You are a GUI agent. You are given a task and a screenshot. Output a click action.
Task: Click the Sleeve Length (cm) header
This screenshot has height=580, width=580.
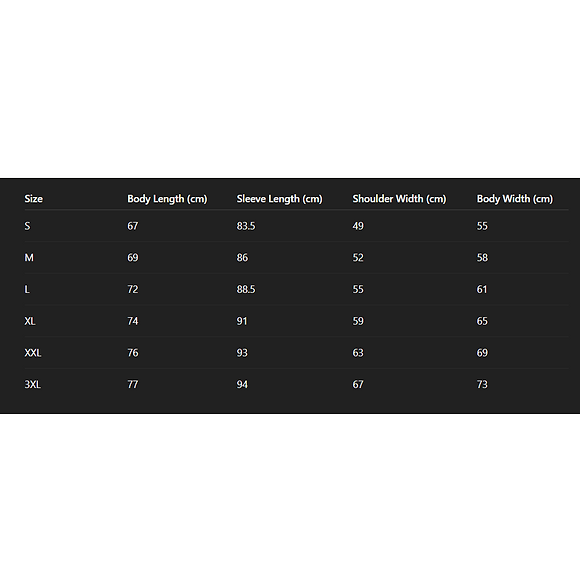pyautogui.click(x=279, y=199)
